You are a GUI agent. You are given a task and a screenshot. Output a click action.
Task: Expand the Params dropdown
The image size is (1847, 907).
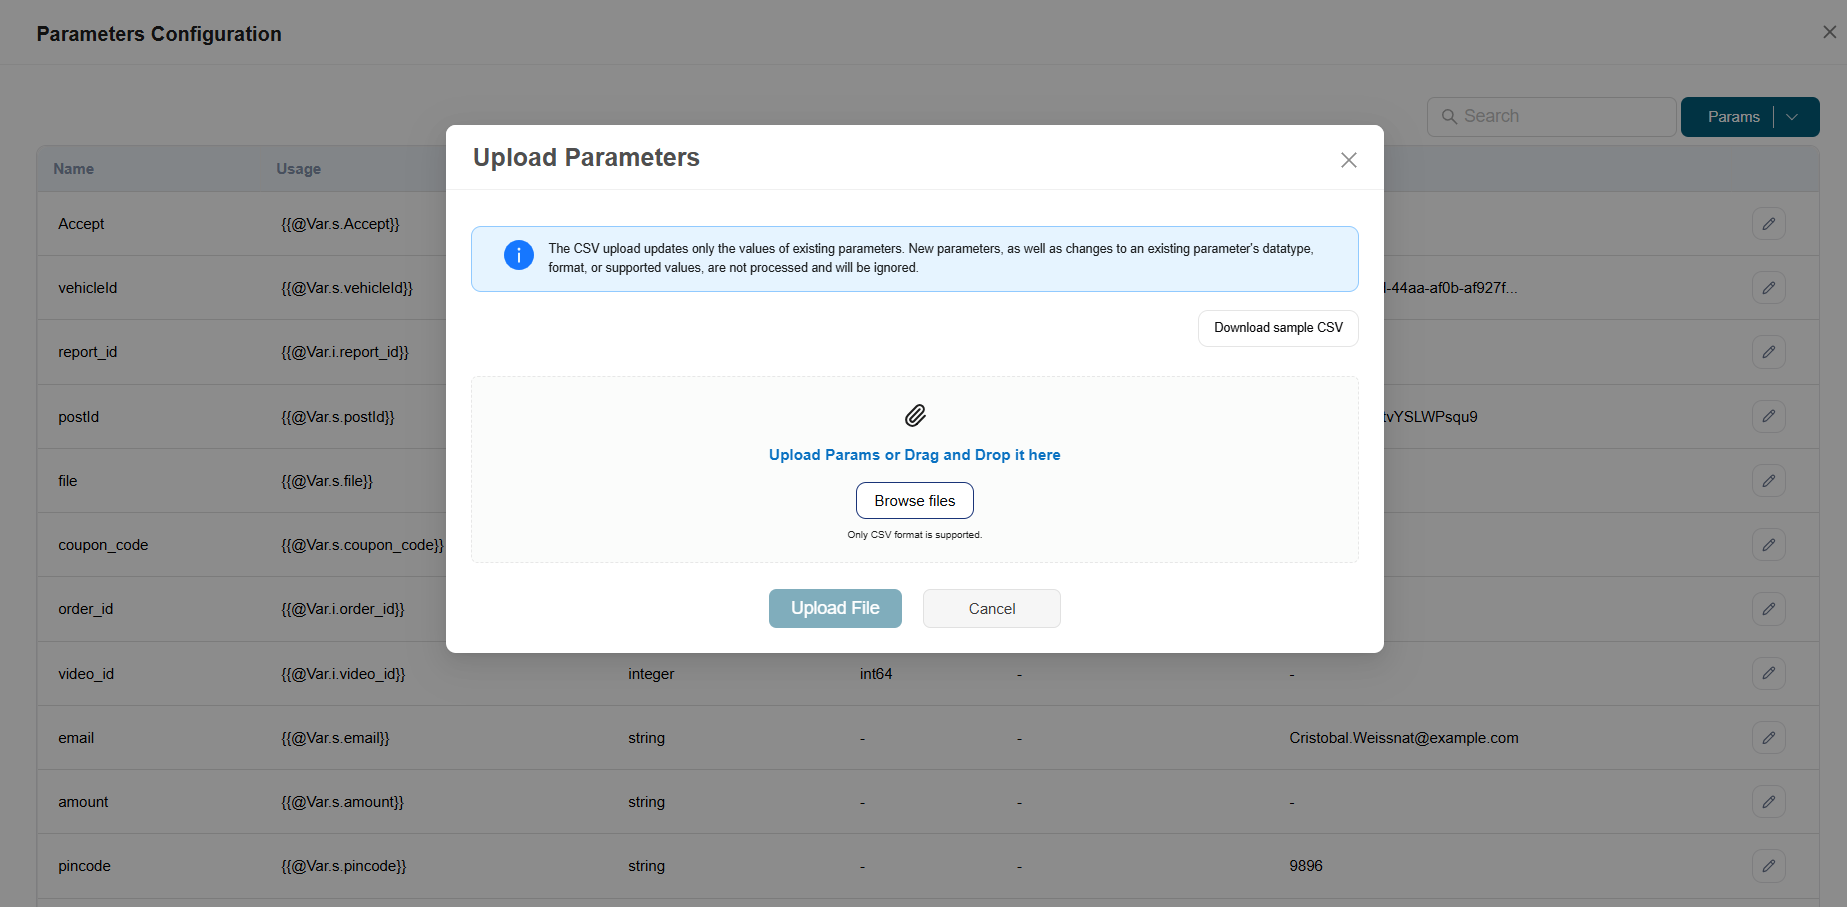[1793, 117]
